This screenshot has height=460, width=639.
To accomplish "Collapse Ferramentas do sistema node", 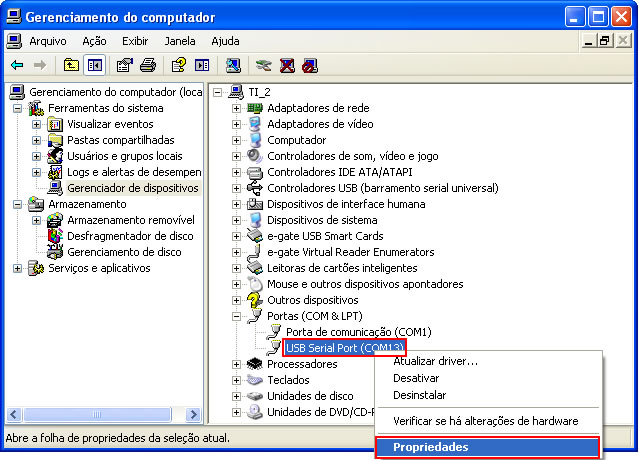I will [17, 108].
